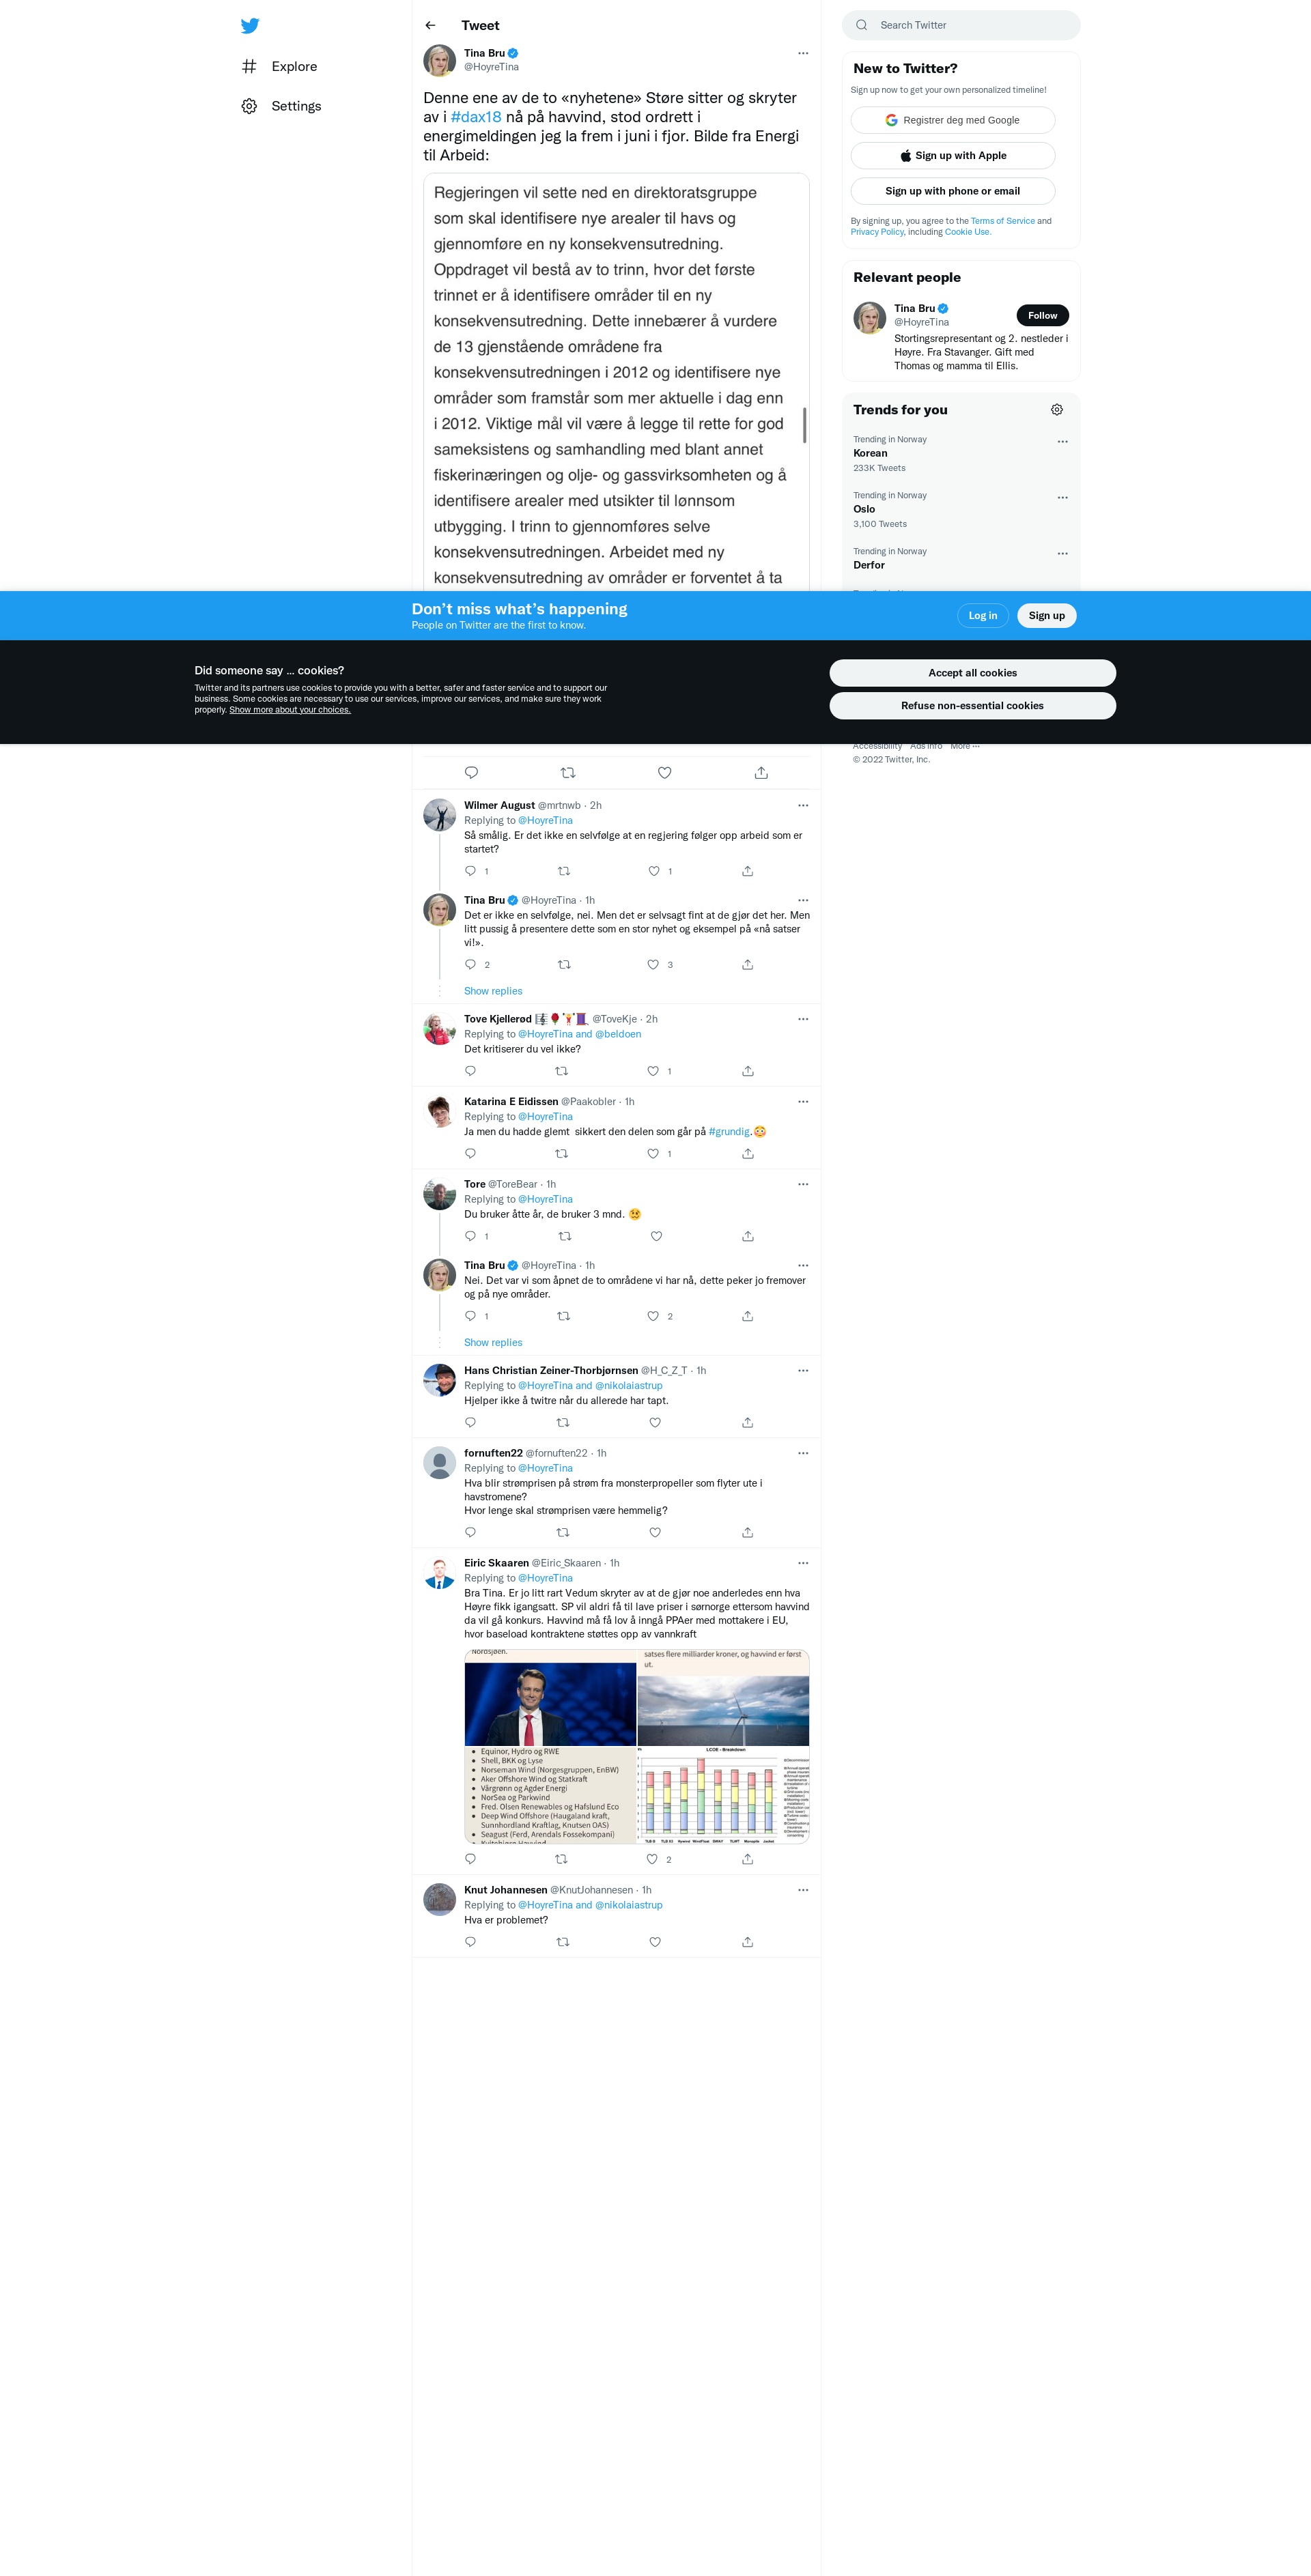Open the @beldoen mention link
Screen dimensions: 1311x2576
(x=618, y=1034)
